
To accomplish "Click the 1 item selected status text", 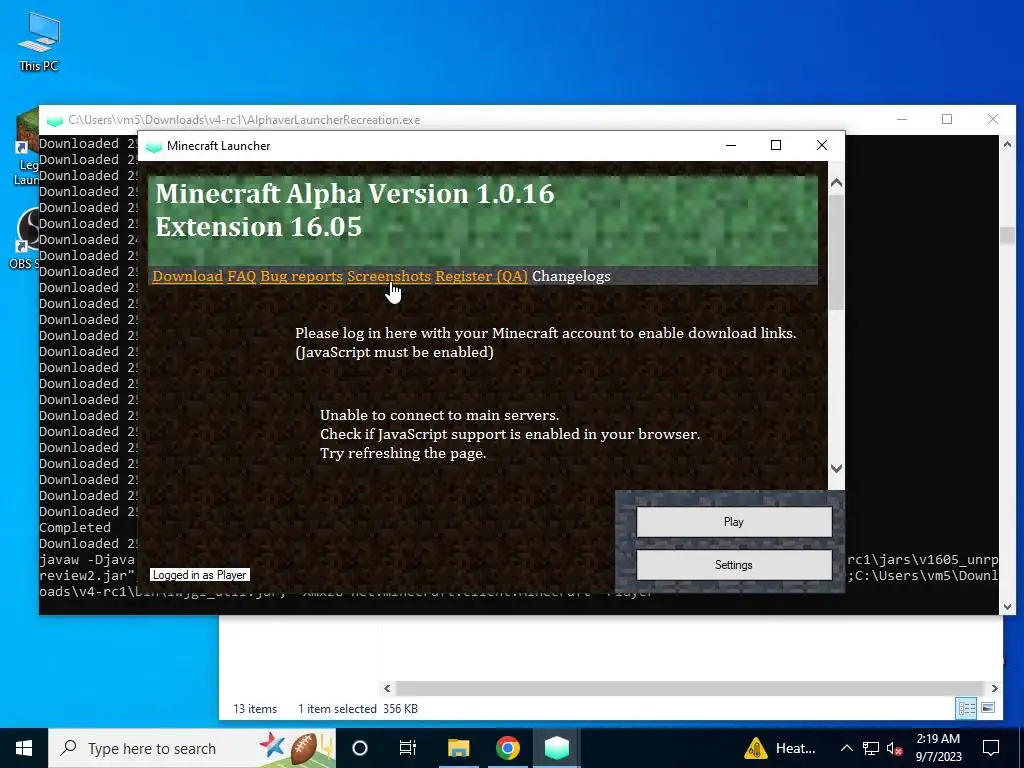I will click(337, 709).
